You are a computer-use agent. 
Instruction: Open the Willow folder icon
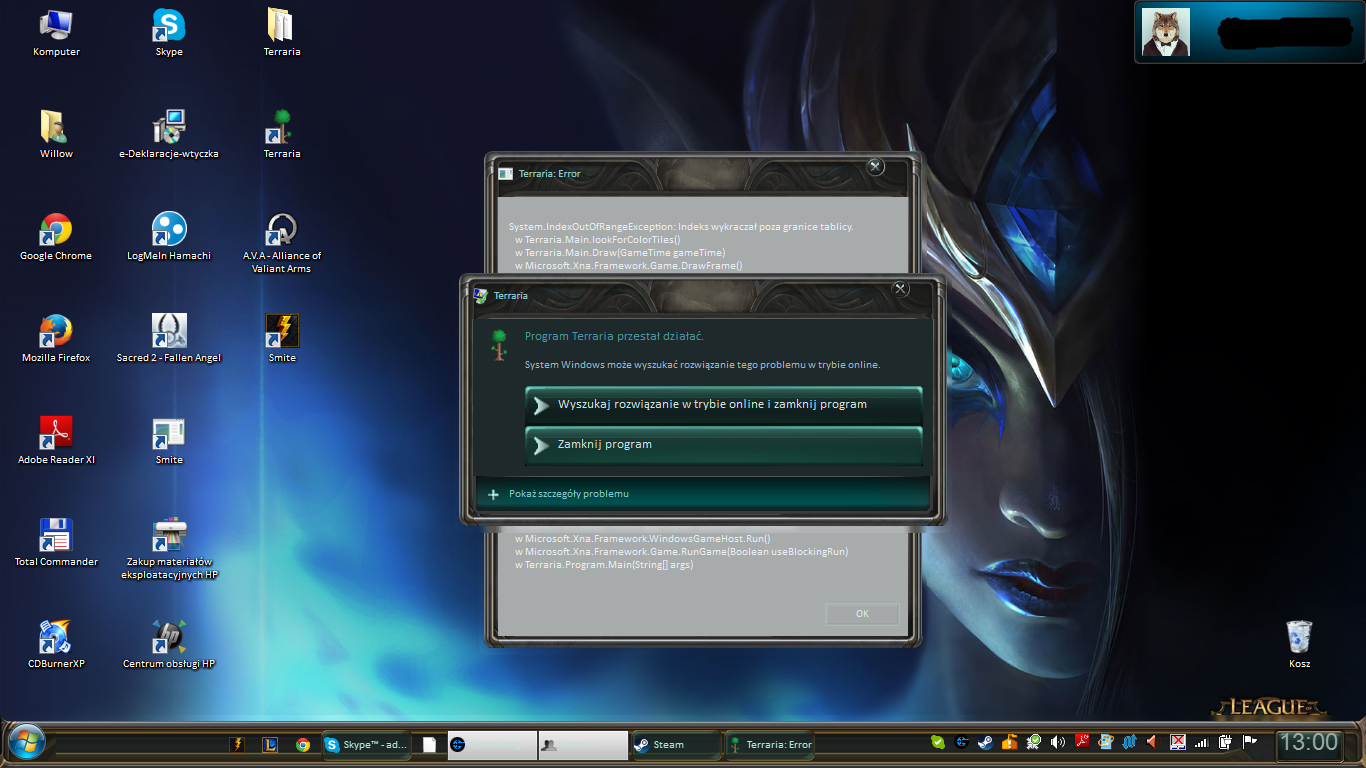(x=56, y=136)
